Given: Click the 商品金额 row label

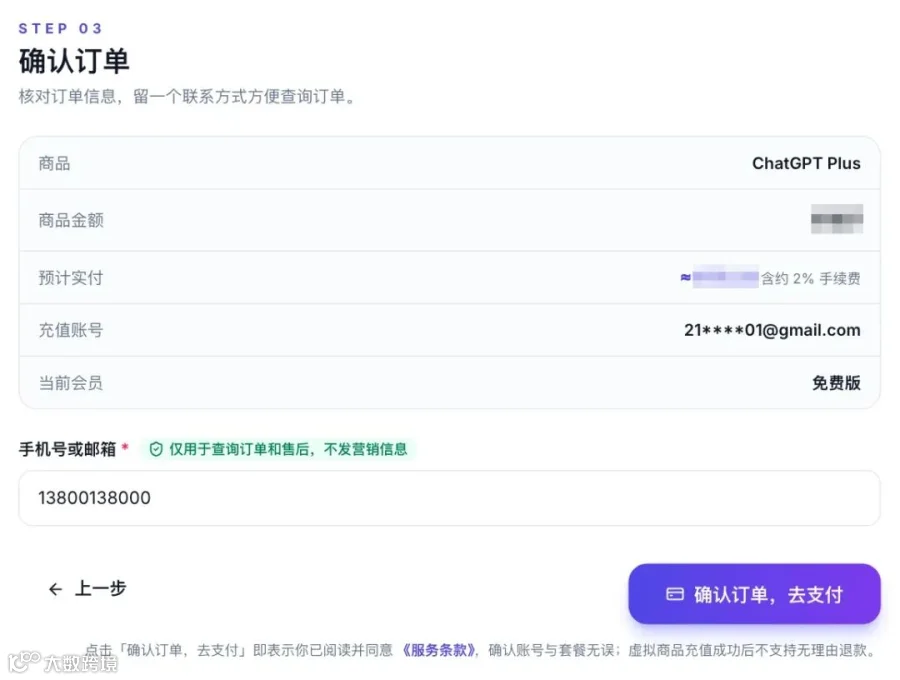Looking at the screenshot, I should coord(71,220).
